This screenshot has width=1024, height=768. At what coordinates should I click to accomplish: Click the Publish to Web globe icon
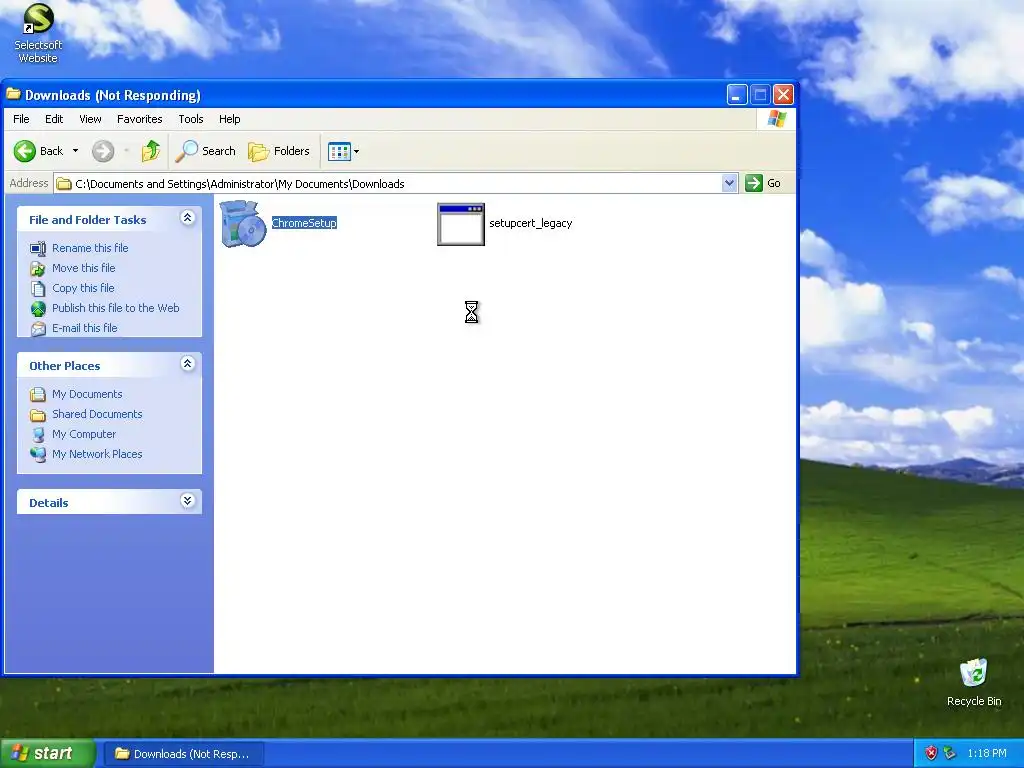[39, 308]
